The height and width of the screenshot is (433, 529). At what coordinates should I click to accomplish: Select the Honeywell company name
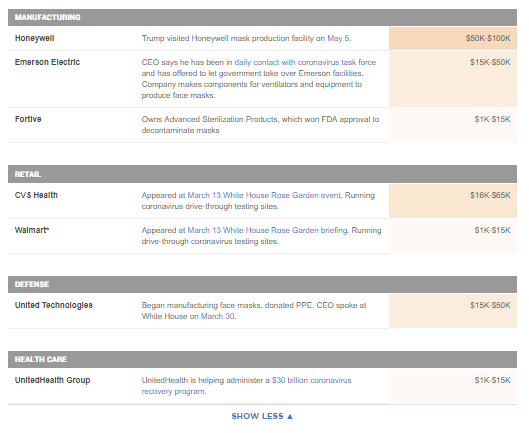(34, 38)
